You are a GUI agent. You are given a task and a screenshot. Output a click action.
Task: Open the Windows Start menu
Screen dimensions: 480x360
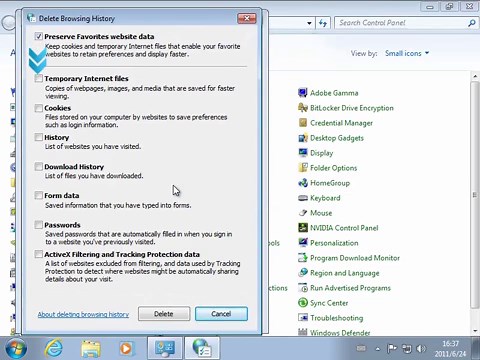[x=16, y=348]
